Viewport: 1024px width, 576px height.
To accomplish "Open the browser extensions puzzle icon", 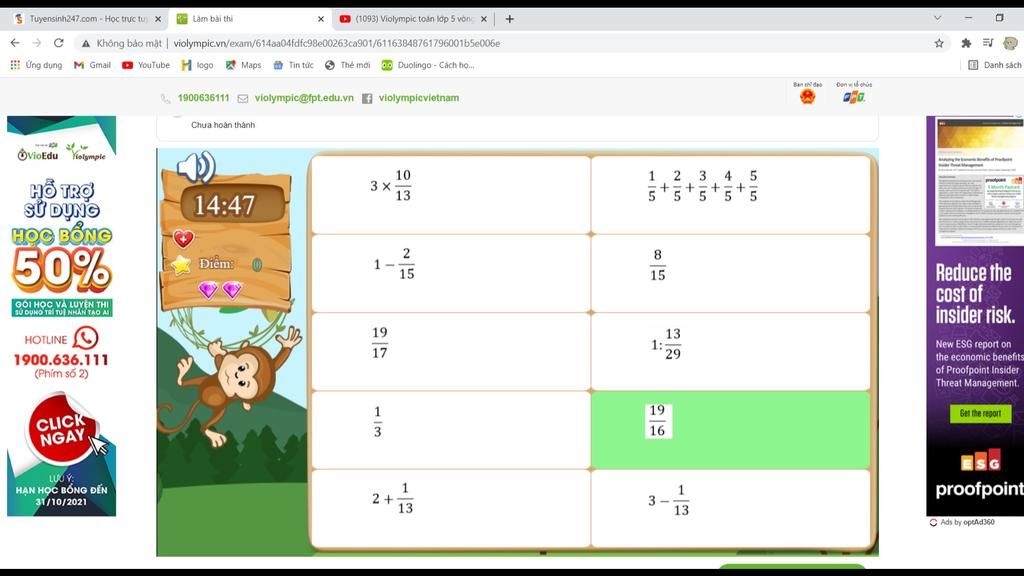I will coord(966,43).
